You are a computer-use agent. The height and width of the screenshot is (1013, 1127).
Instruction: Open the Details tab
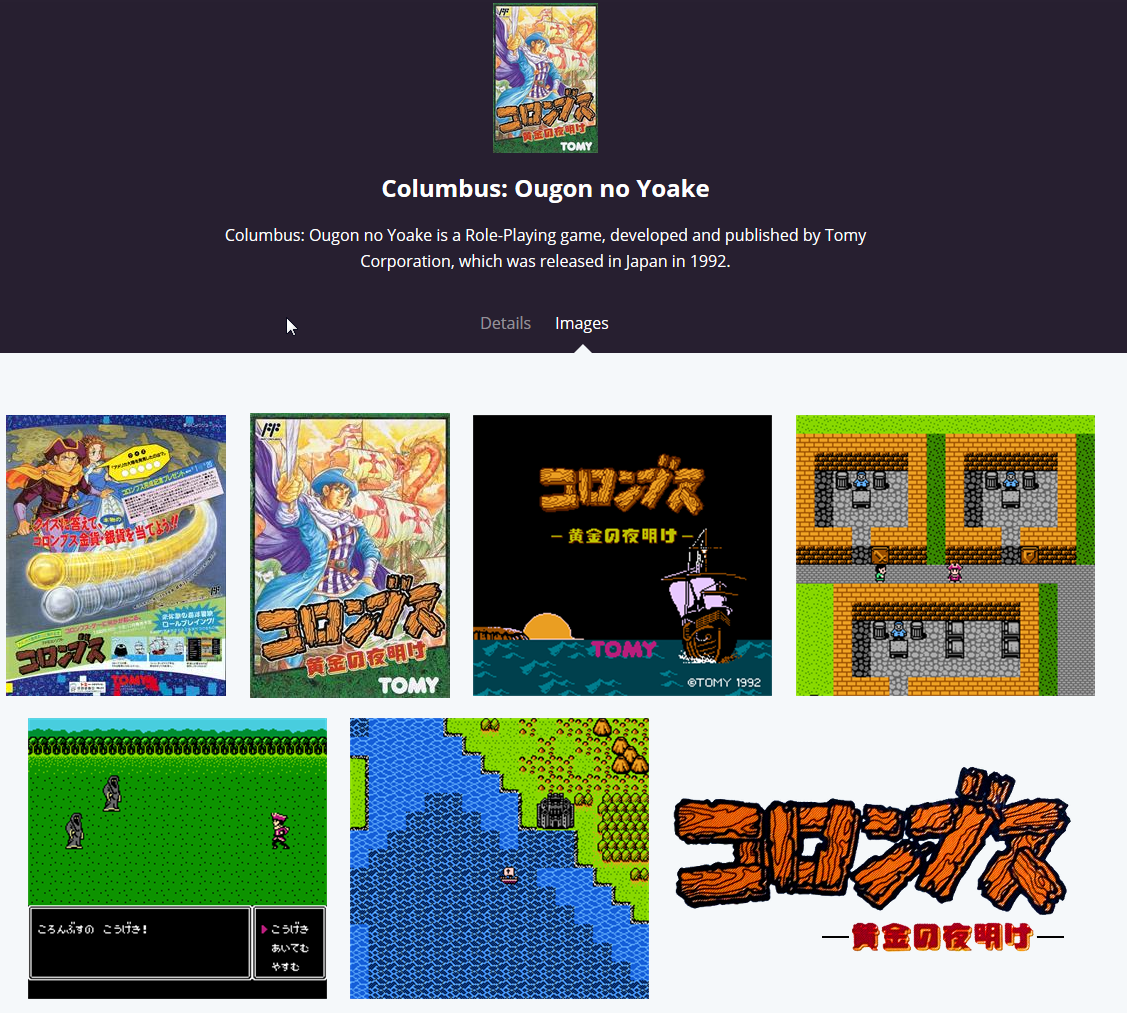505,324
